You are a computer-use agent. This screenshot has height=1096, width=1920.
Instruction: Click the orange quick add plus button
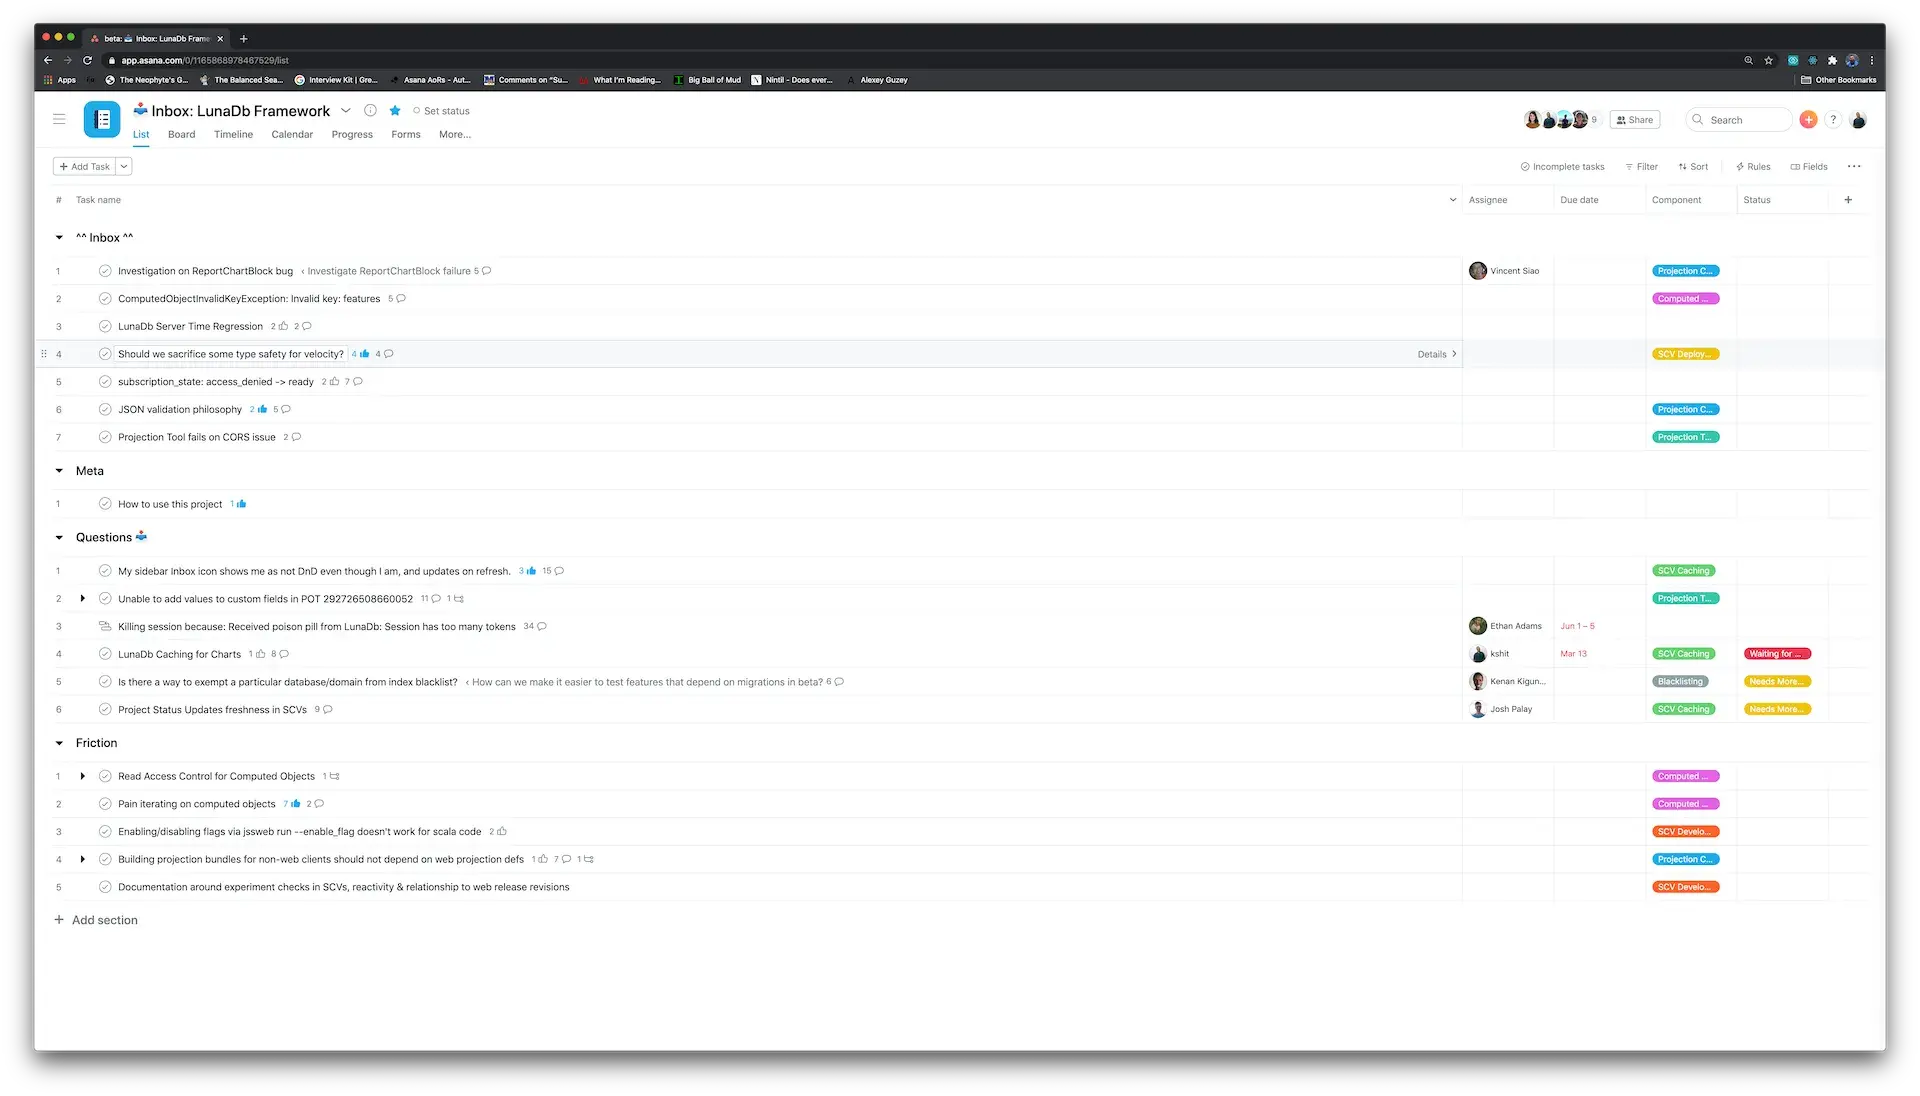[1808, 120]
